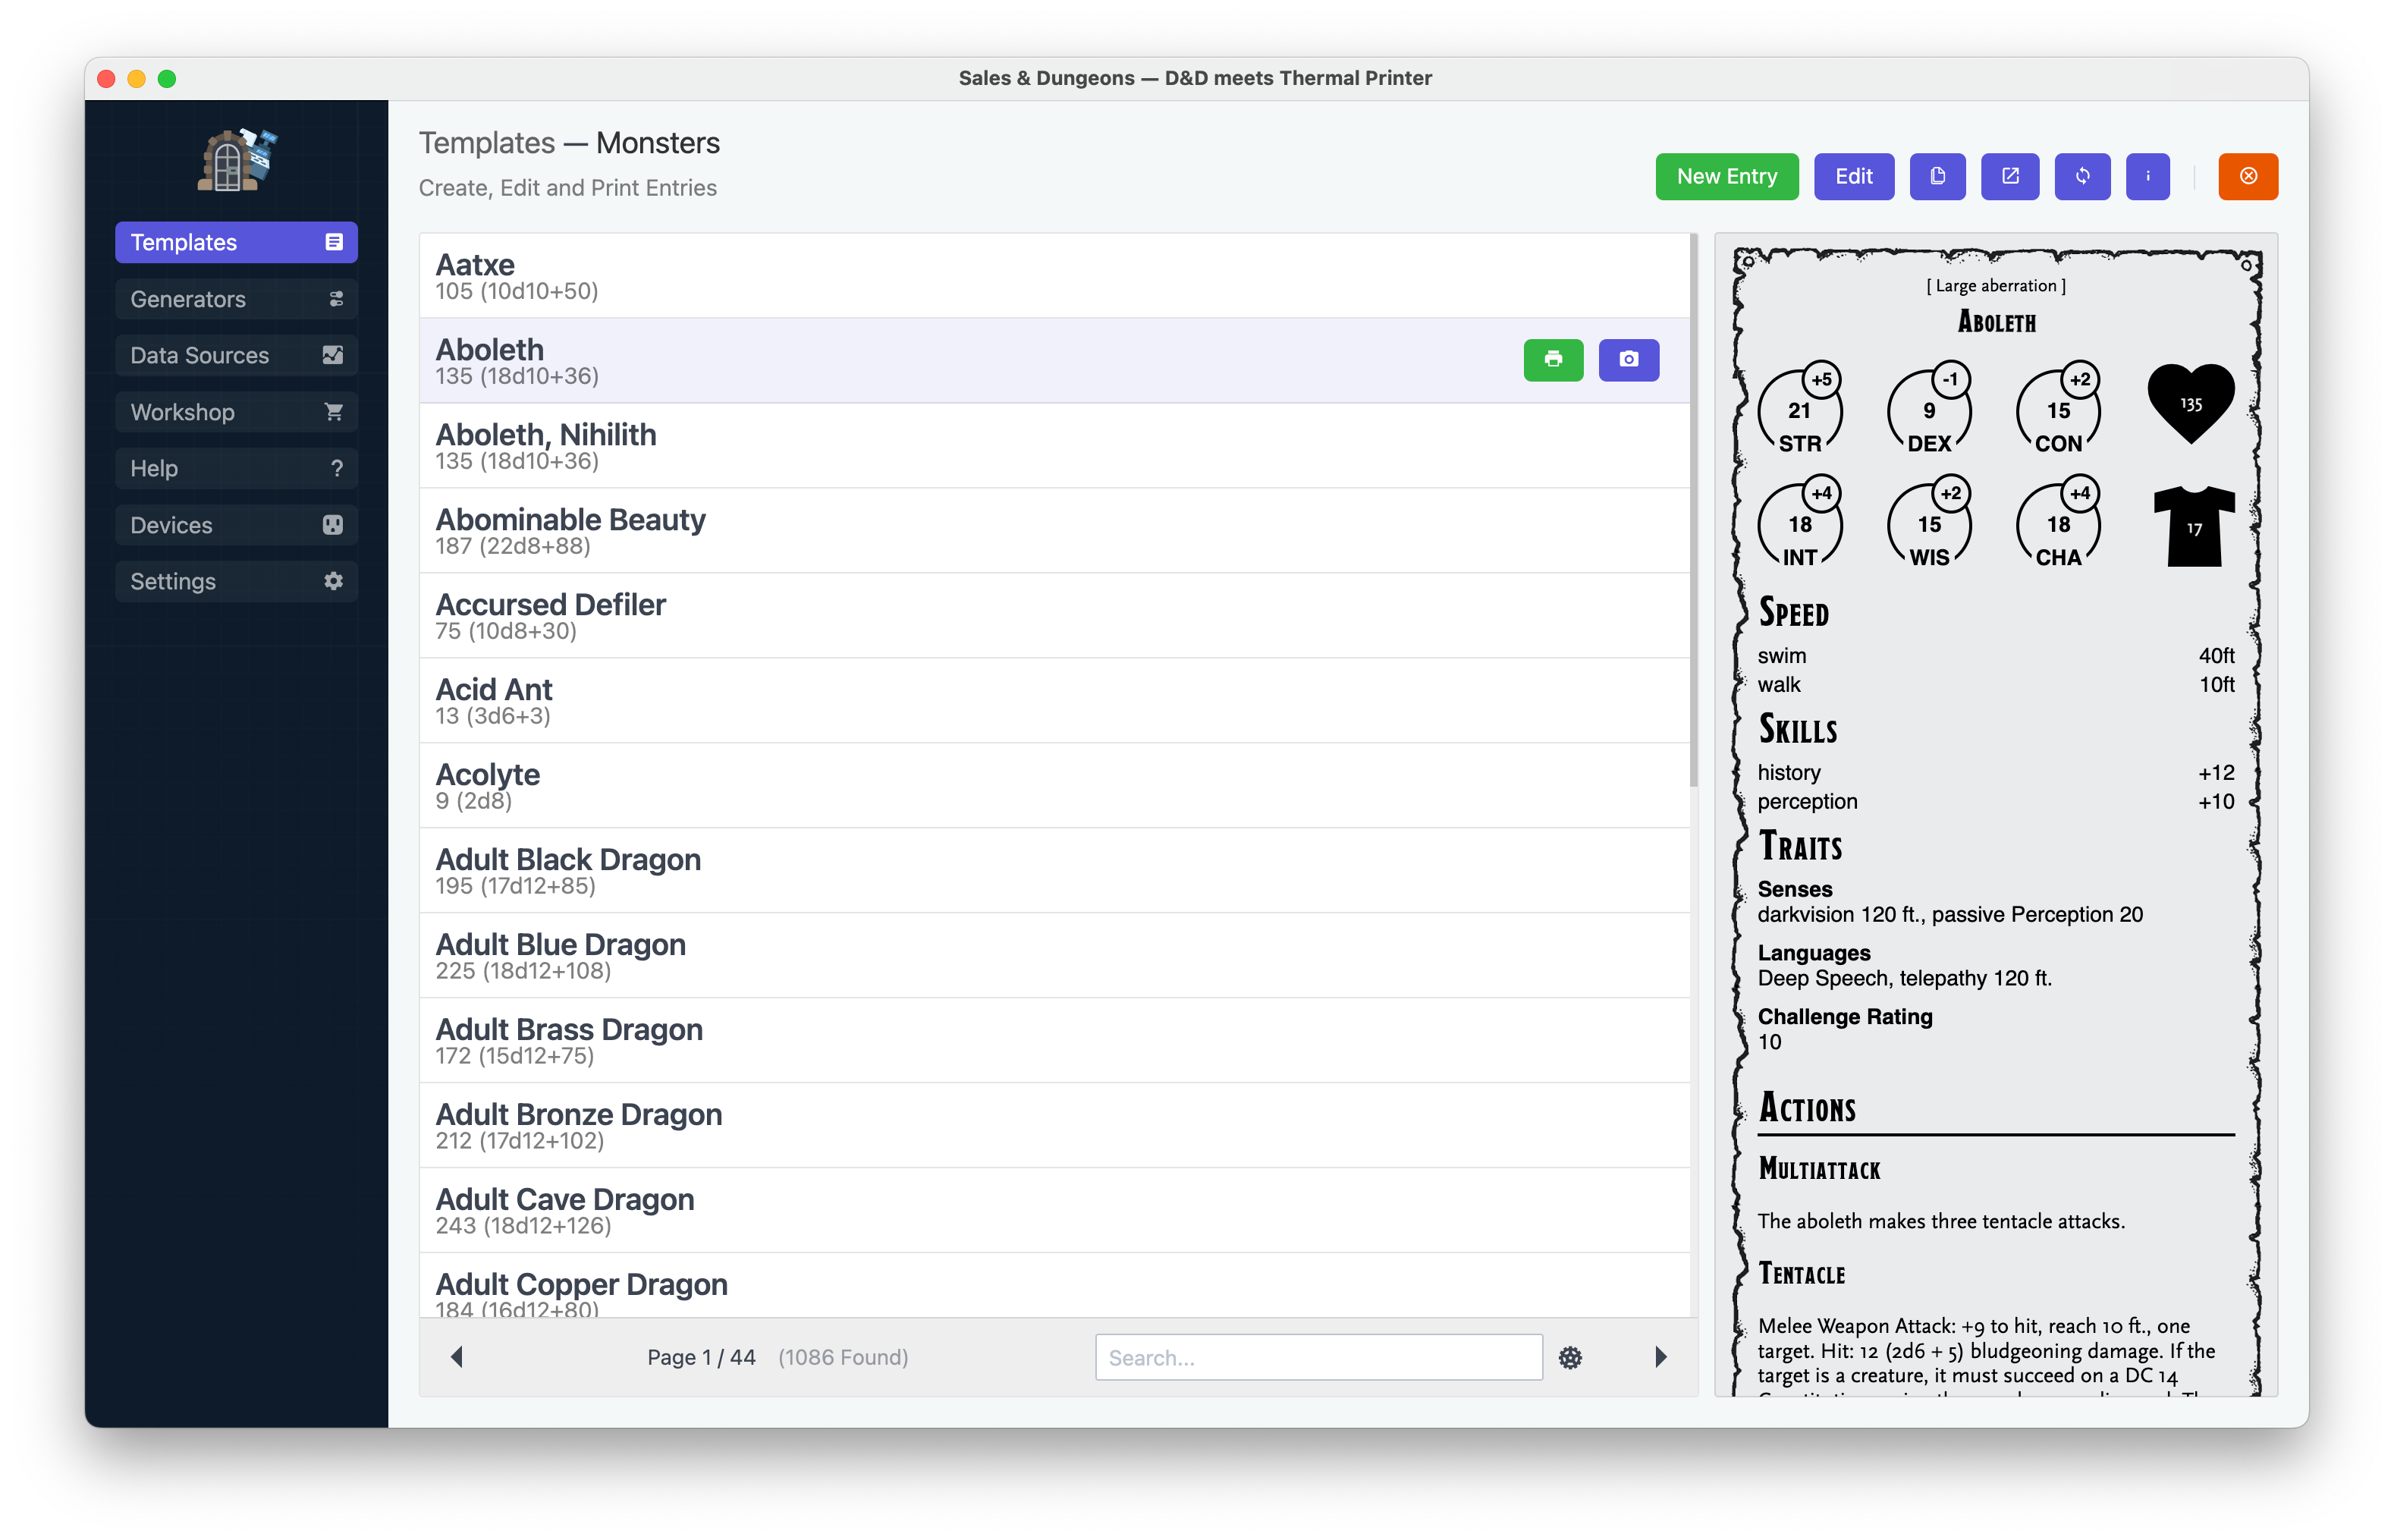Open Settings in the sidebar
Image resolution: width=2394 pixels, height=1540 pixels.
[236, 581]
